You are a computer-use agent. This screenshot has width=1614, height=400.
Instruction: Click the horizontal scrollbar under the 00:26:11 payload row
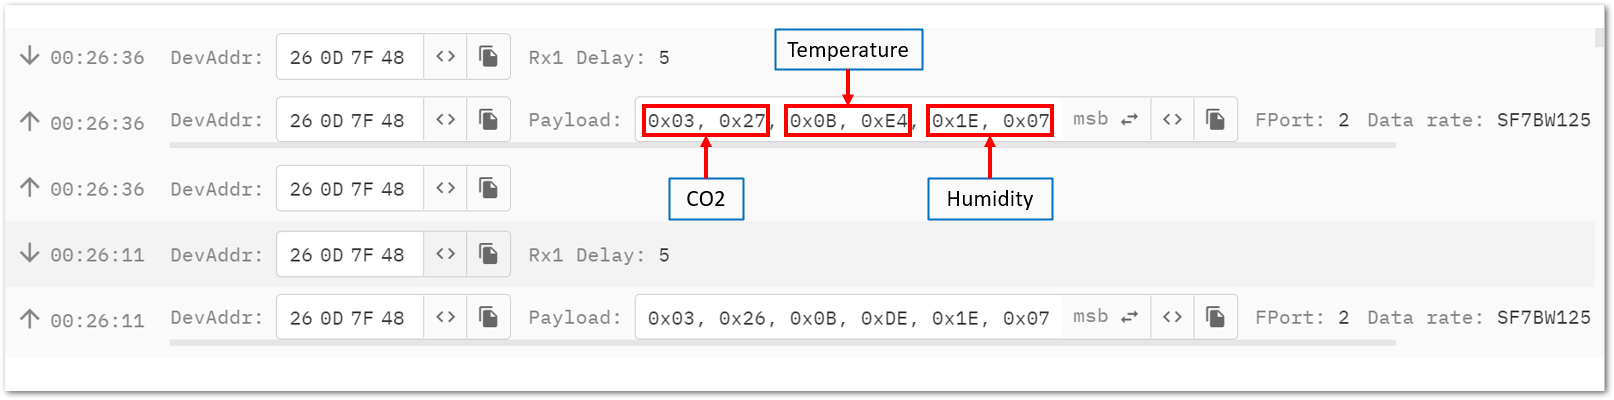pos(782,343)
